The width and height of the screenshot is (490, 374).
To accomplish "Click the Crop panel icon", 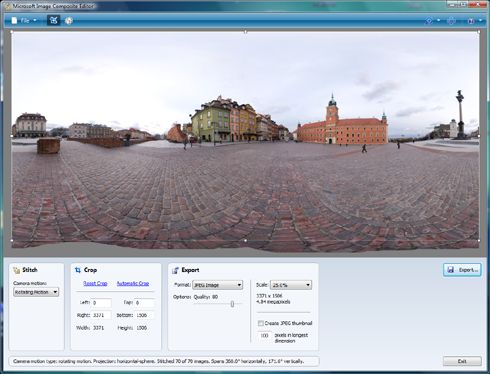I will point(78,270).
